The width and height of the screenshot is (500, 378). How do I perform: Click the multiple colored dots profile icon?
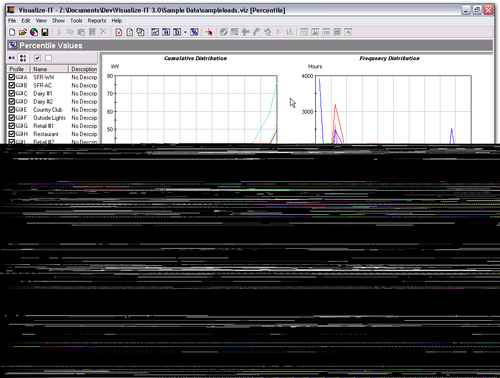tap(23, 58)
